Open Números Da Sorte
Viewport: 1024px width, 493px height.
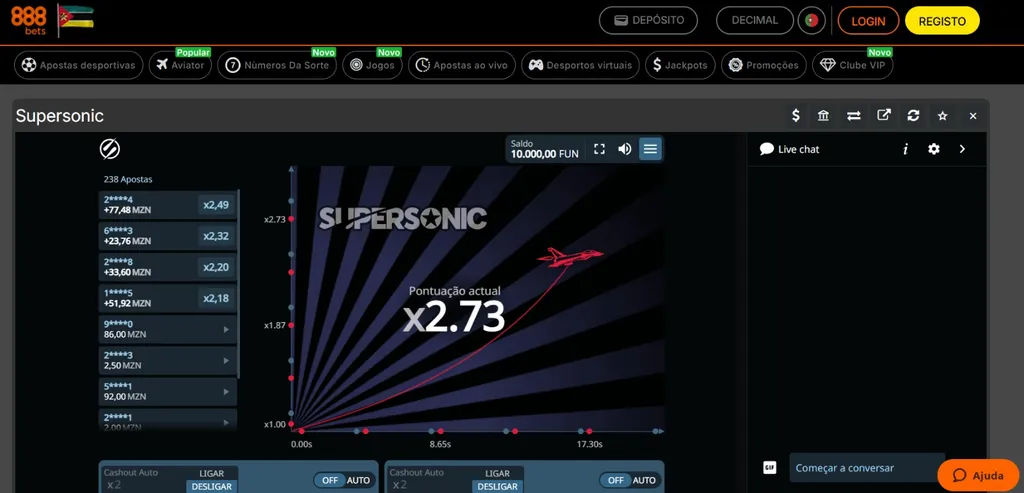(x=278, y=65)
